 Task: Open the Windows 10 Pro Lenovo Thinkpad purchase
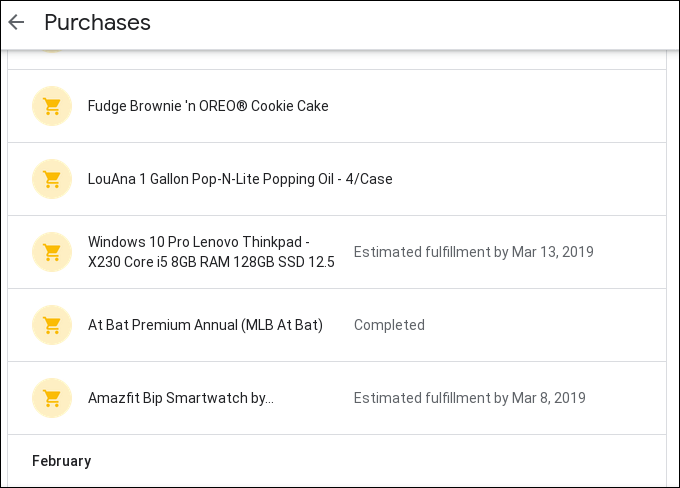pos(337,252)
